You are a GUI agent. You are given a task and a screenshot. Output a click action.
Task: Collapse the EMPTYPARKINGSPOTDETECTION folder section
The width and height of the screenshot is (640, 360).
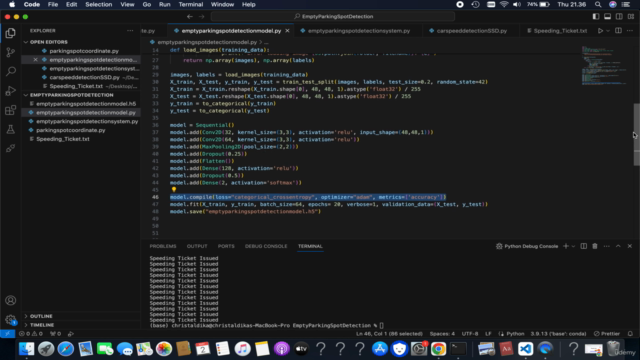click(x=71, y=95)
